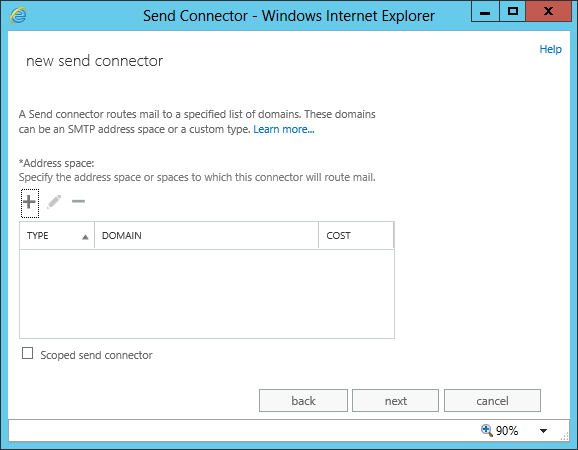The width and height of the screenshot is (578, 450).
Task: Minimize the Send Connector window
Action: tap(485, 11)
